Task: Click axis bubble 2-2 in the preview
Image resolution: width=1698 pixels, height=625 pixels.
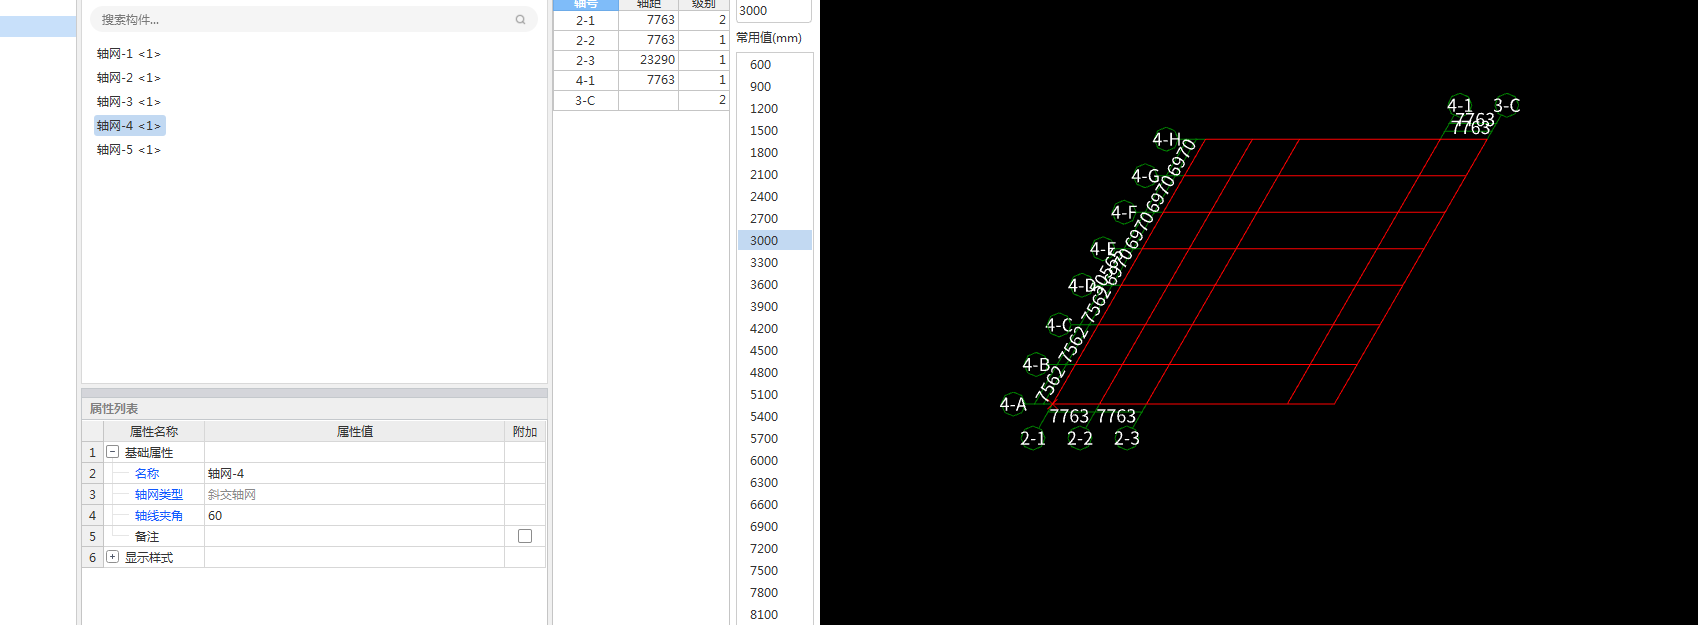Action: pos(1080,438)
